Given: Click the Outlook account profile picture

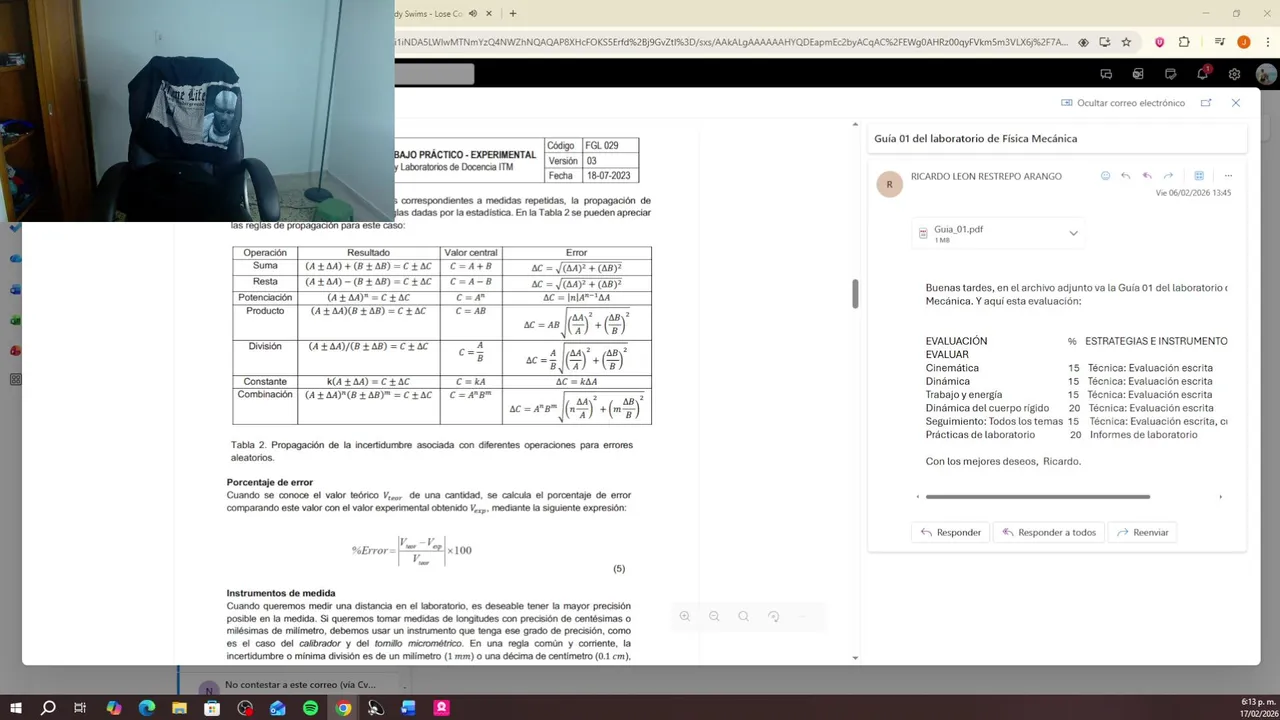Looking at the screenshot, I should (x=1265, y=74).
